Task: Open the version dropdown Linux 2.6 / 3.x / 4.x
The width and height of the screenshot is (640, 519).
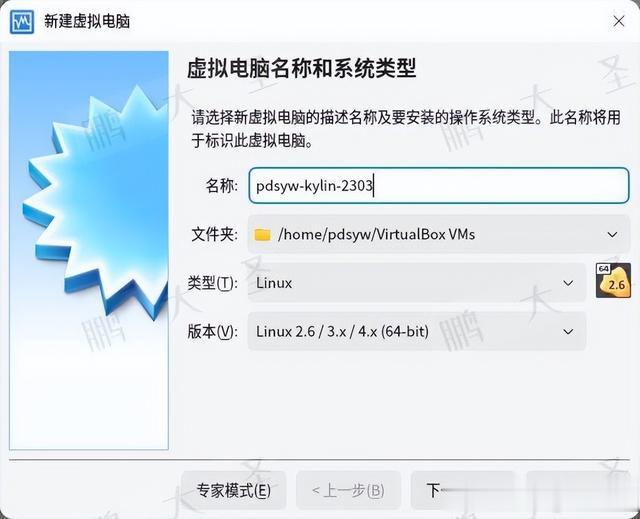Action: pos(417,331)
